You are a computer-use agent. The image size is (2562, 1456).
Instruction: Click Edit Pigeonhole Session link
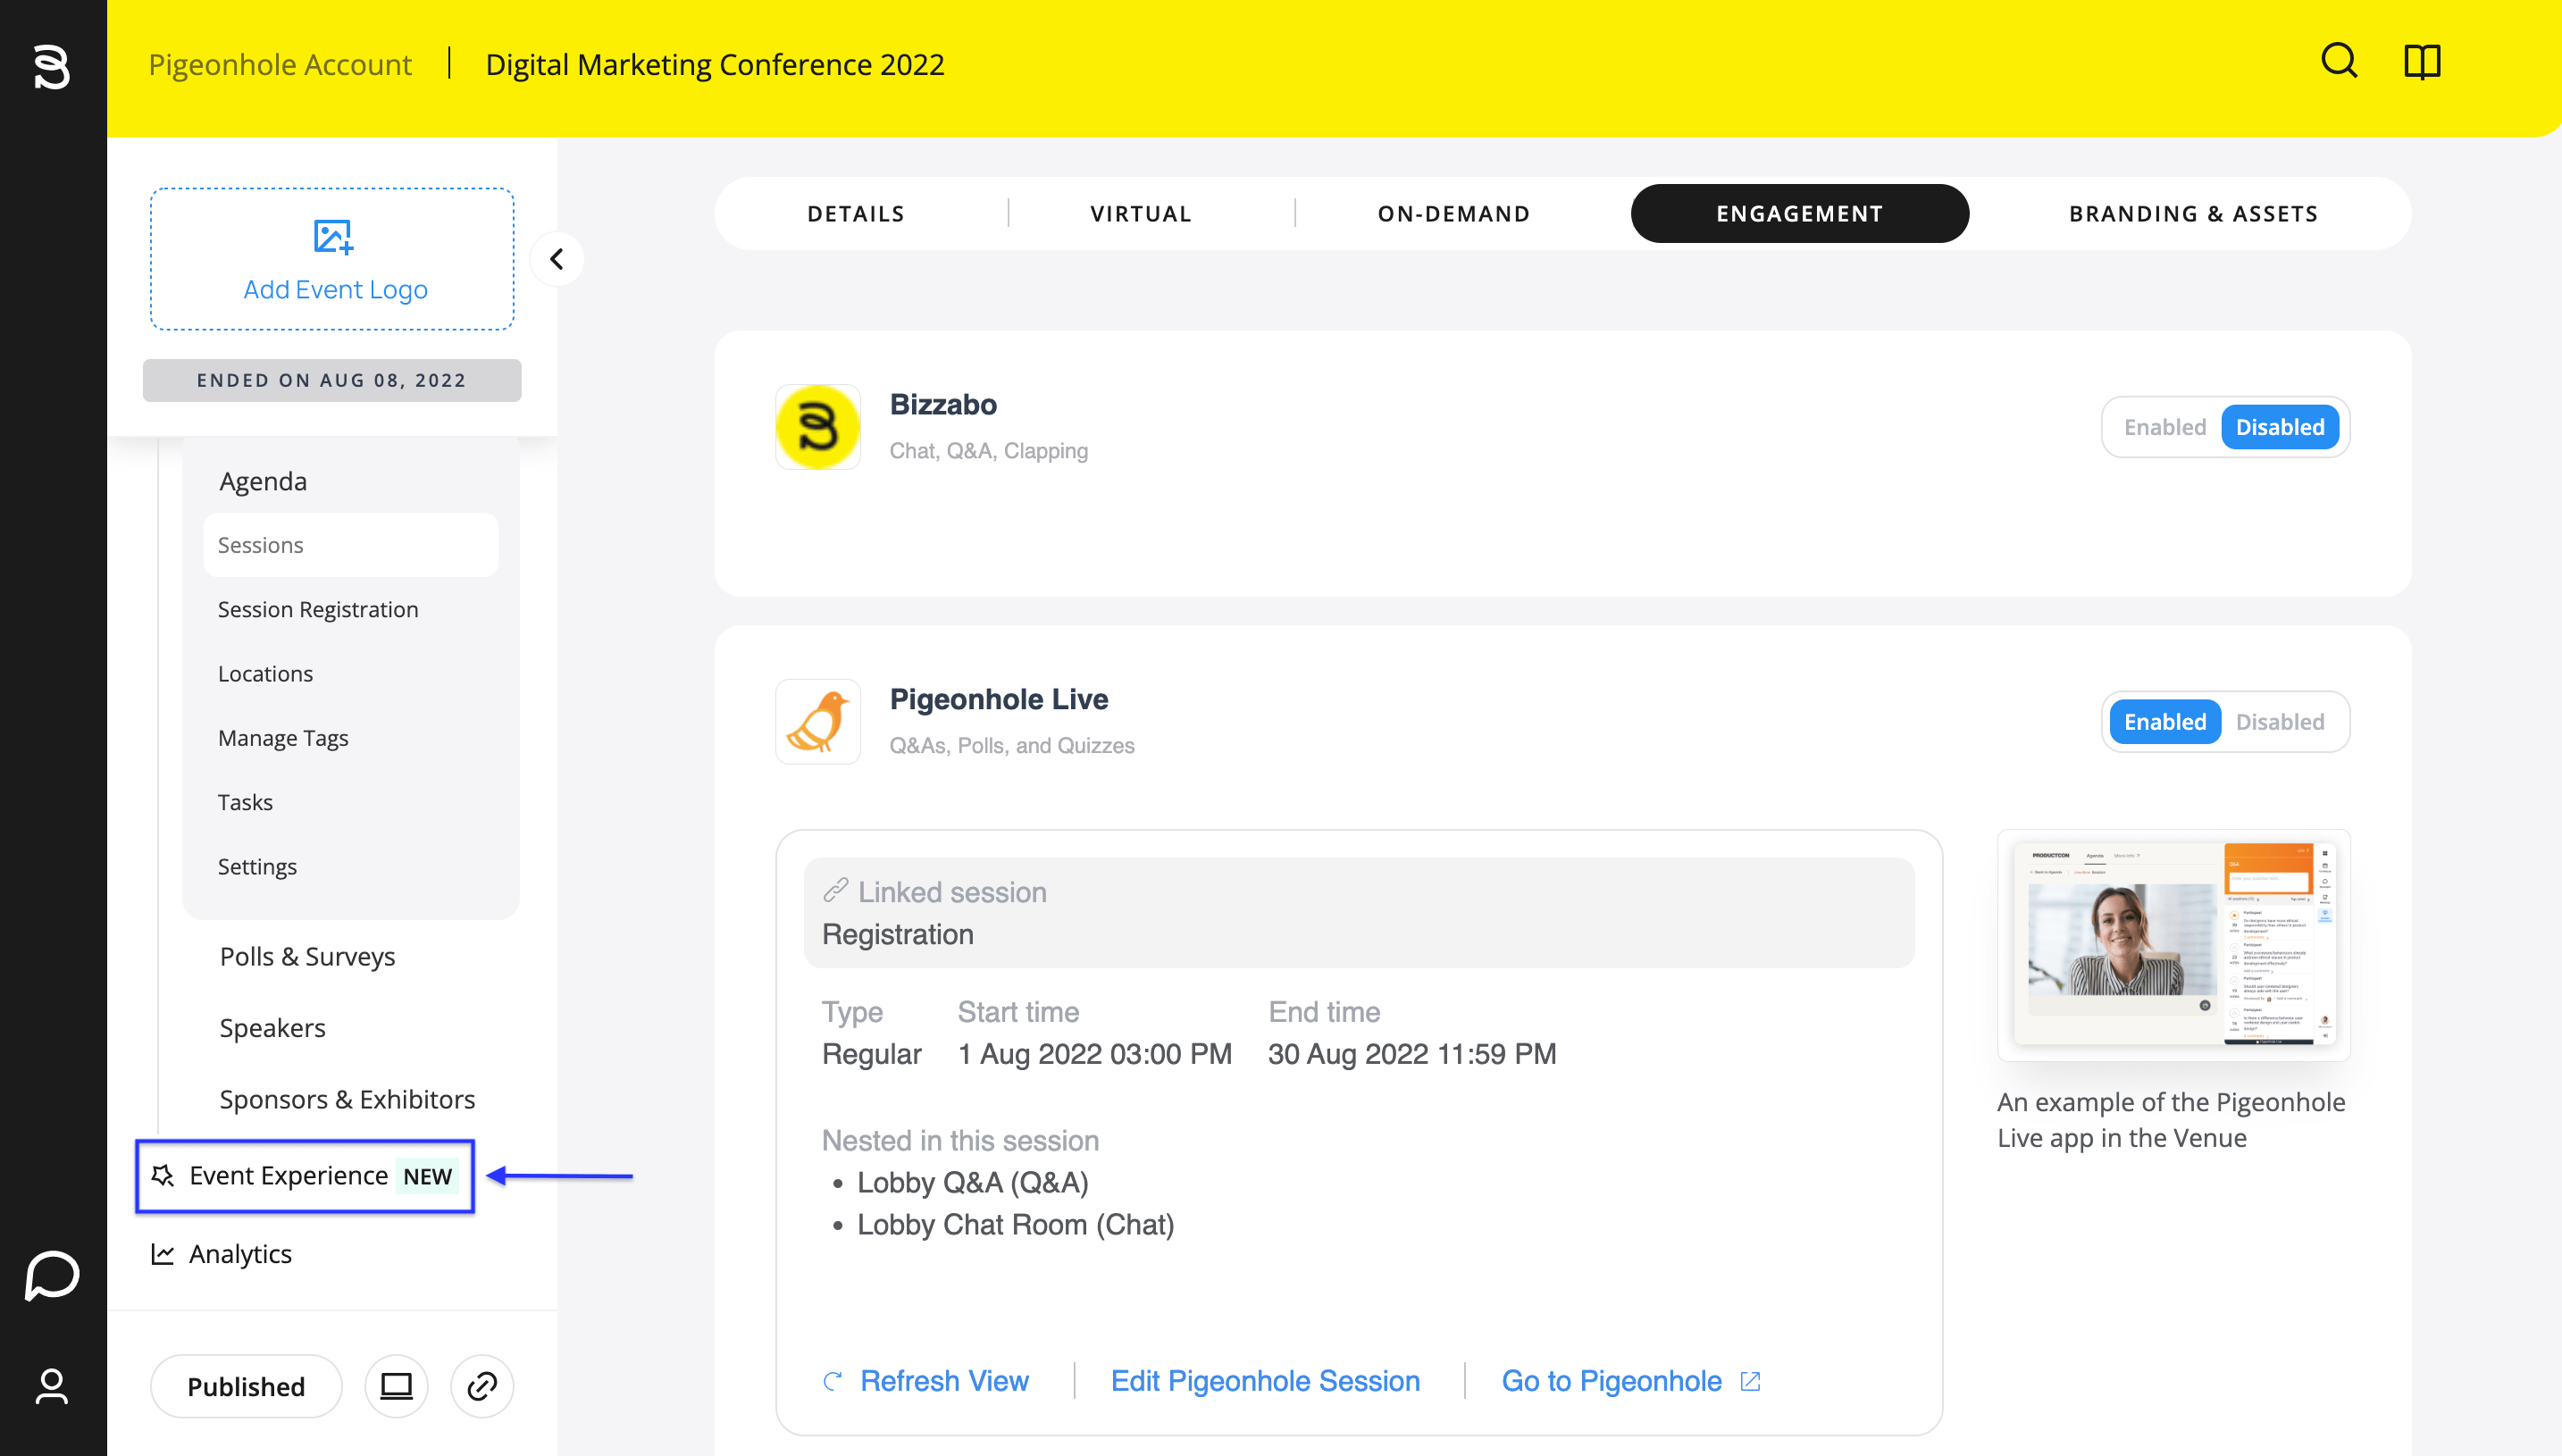point(1265,1381)
